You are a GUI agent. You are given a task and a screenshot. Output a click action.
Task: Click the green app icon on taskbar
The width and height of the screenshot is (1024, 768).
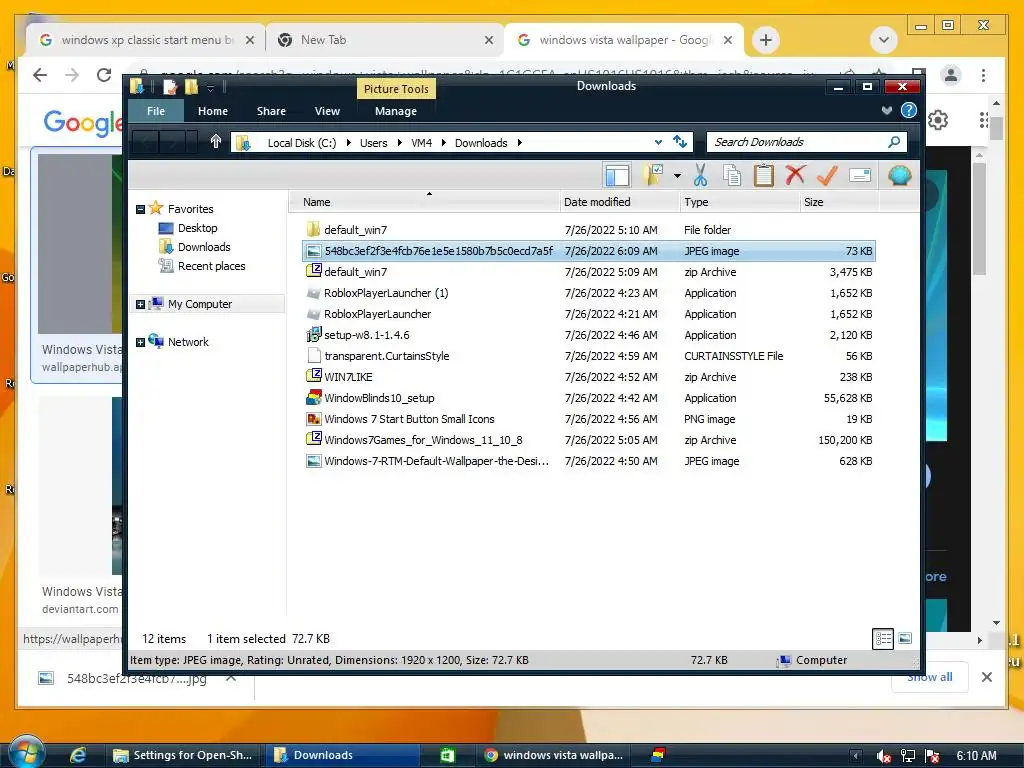(447, 756)
